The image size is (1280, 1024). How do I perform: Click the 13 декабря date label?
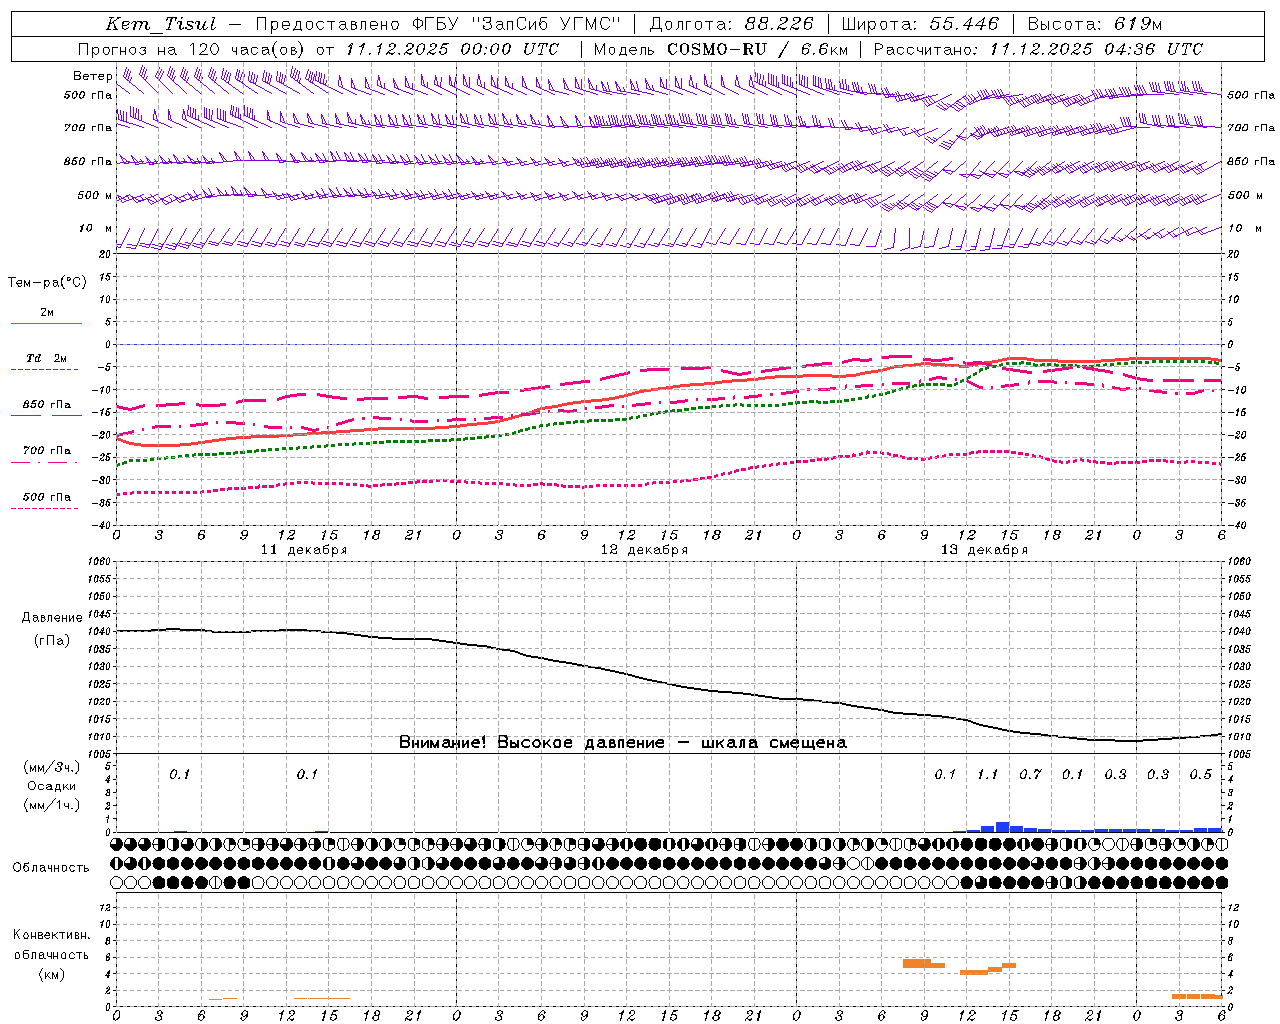[x=984, y=550]
